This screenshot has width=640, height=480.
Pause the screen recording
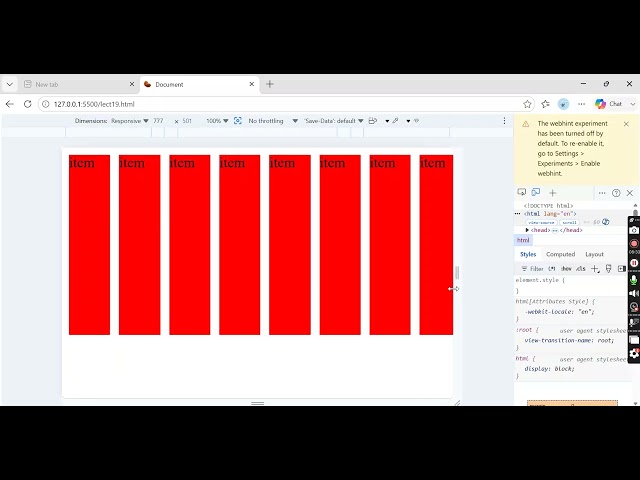tap(634, 263)
